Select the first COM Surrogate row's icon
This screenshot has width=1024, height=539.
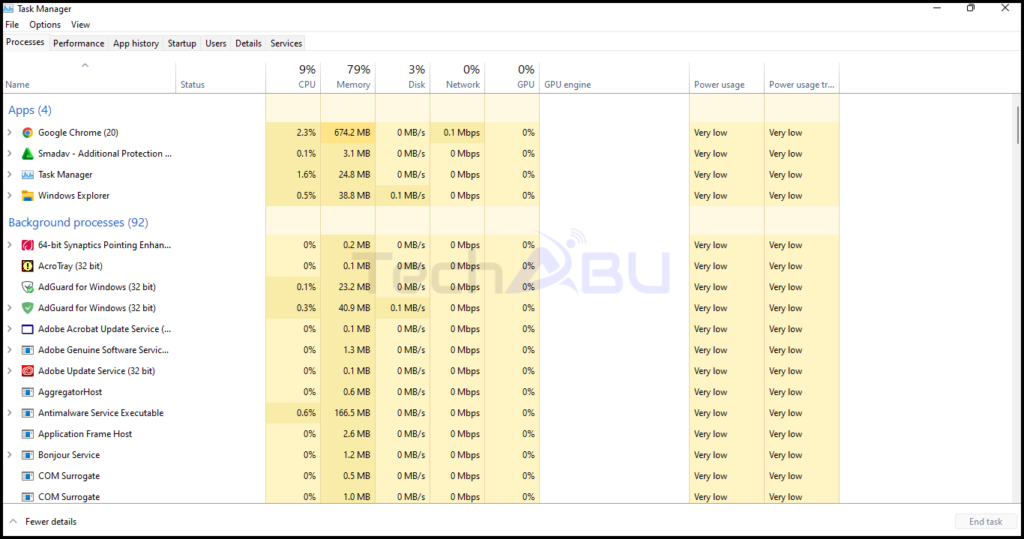point(27,476)
